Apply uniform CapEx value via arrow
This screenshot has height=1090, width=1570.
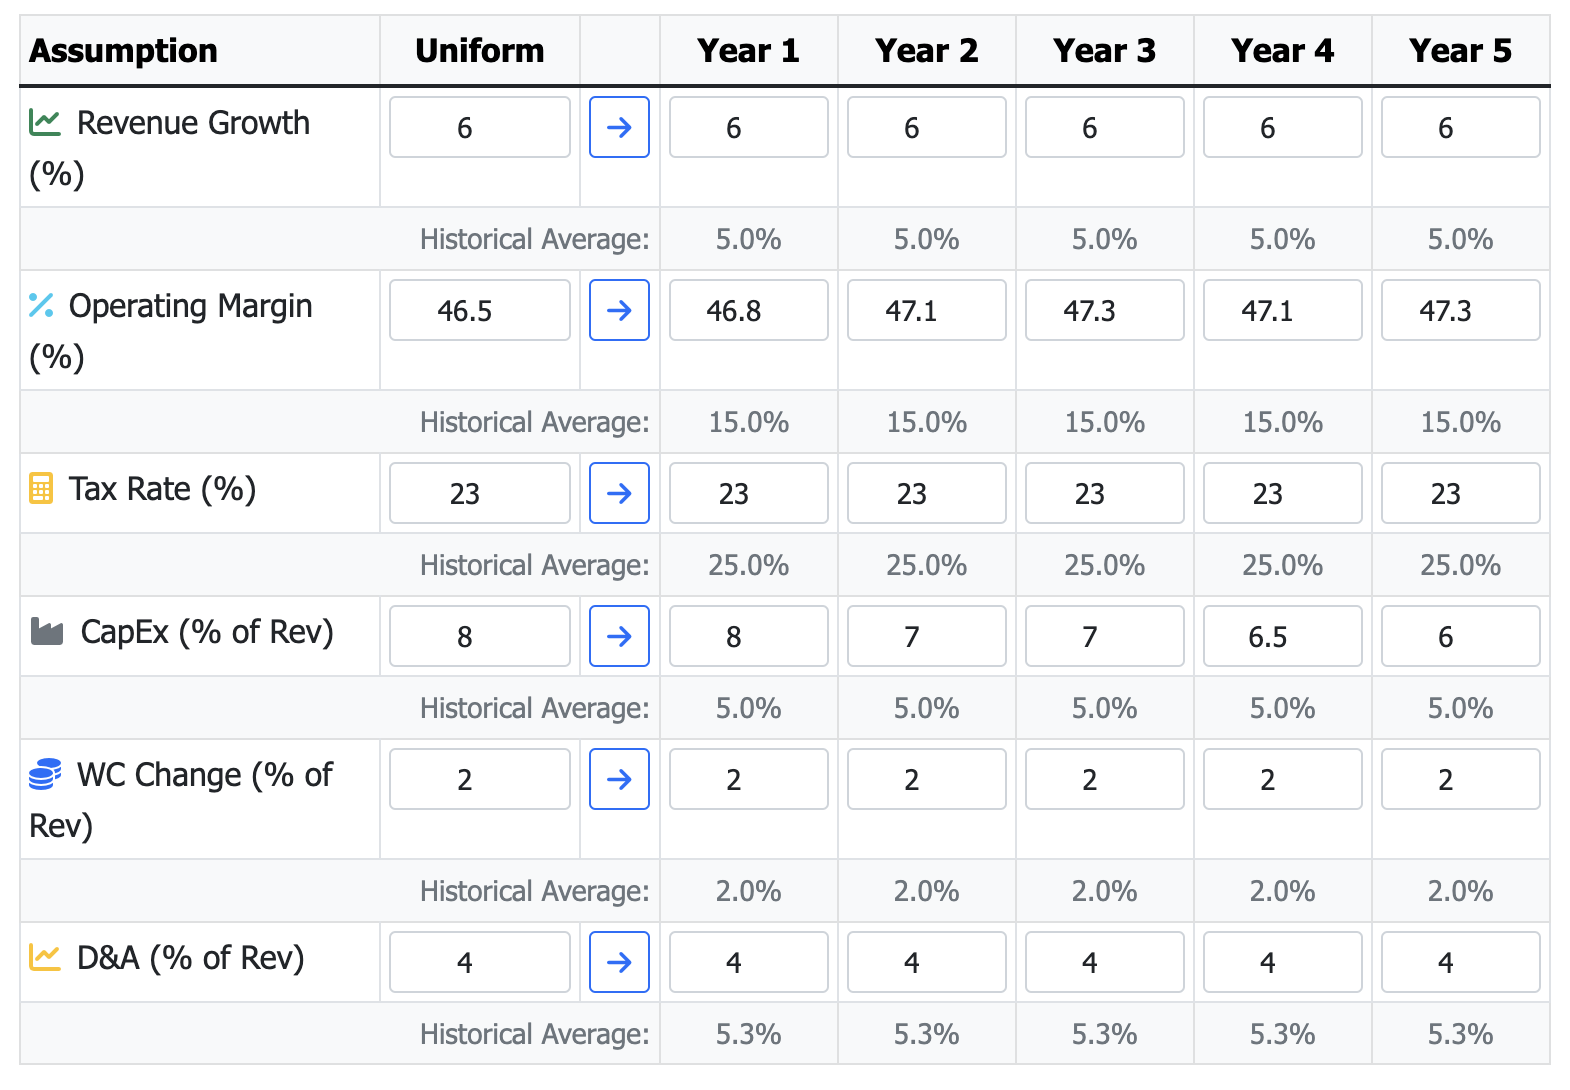[619, 636]
